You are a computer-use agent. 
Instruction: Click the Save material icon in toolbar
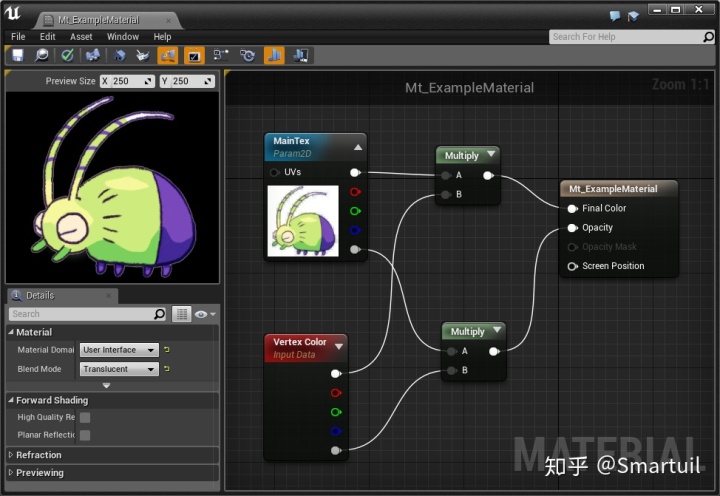pyautogui.click(x=17, y=56)
